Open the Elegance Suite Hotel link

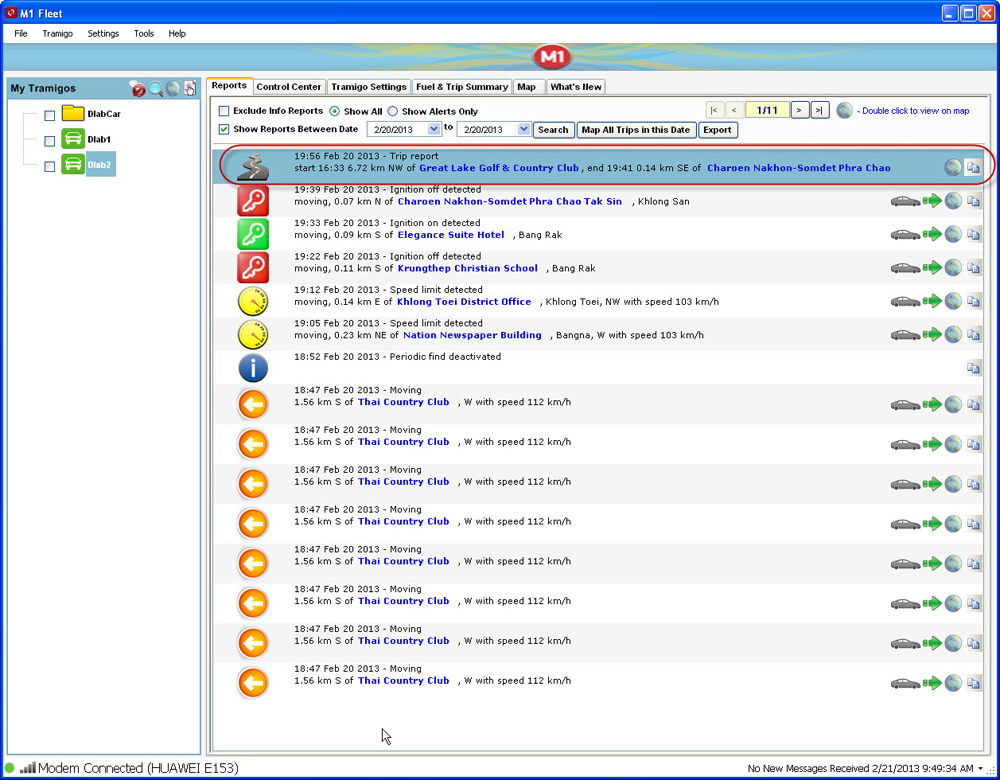pos(451,235)
